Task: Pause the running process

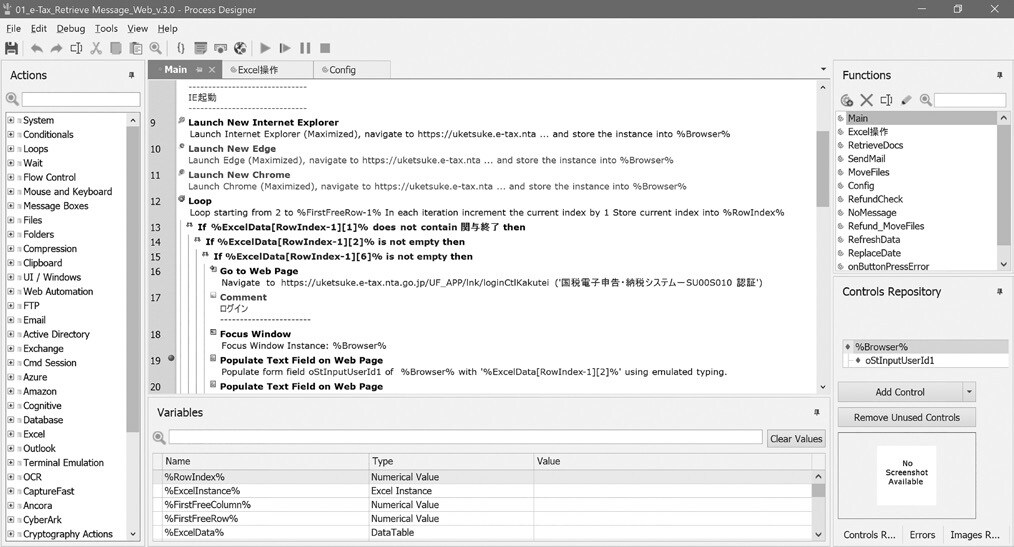Action: coord(305,48)
